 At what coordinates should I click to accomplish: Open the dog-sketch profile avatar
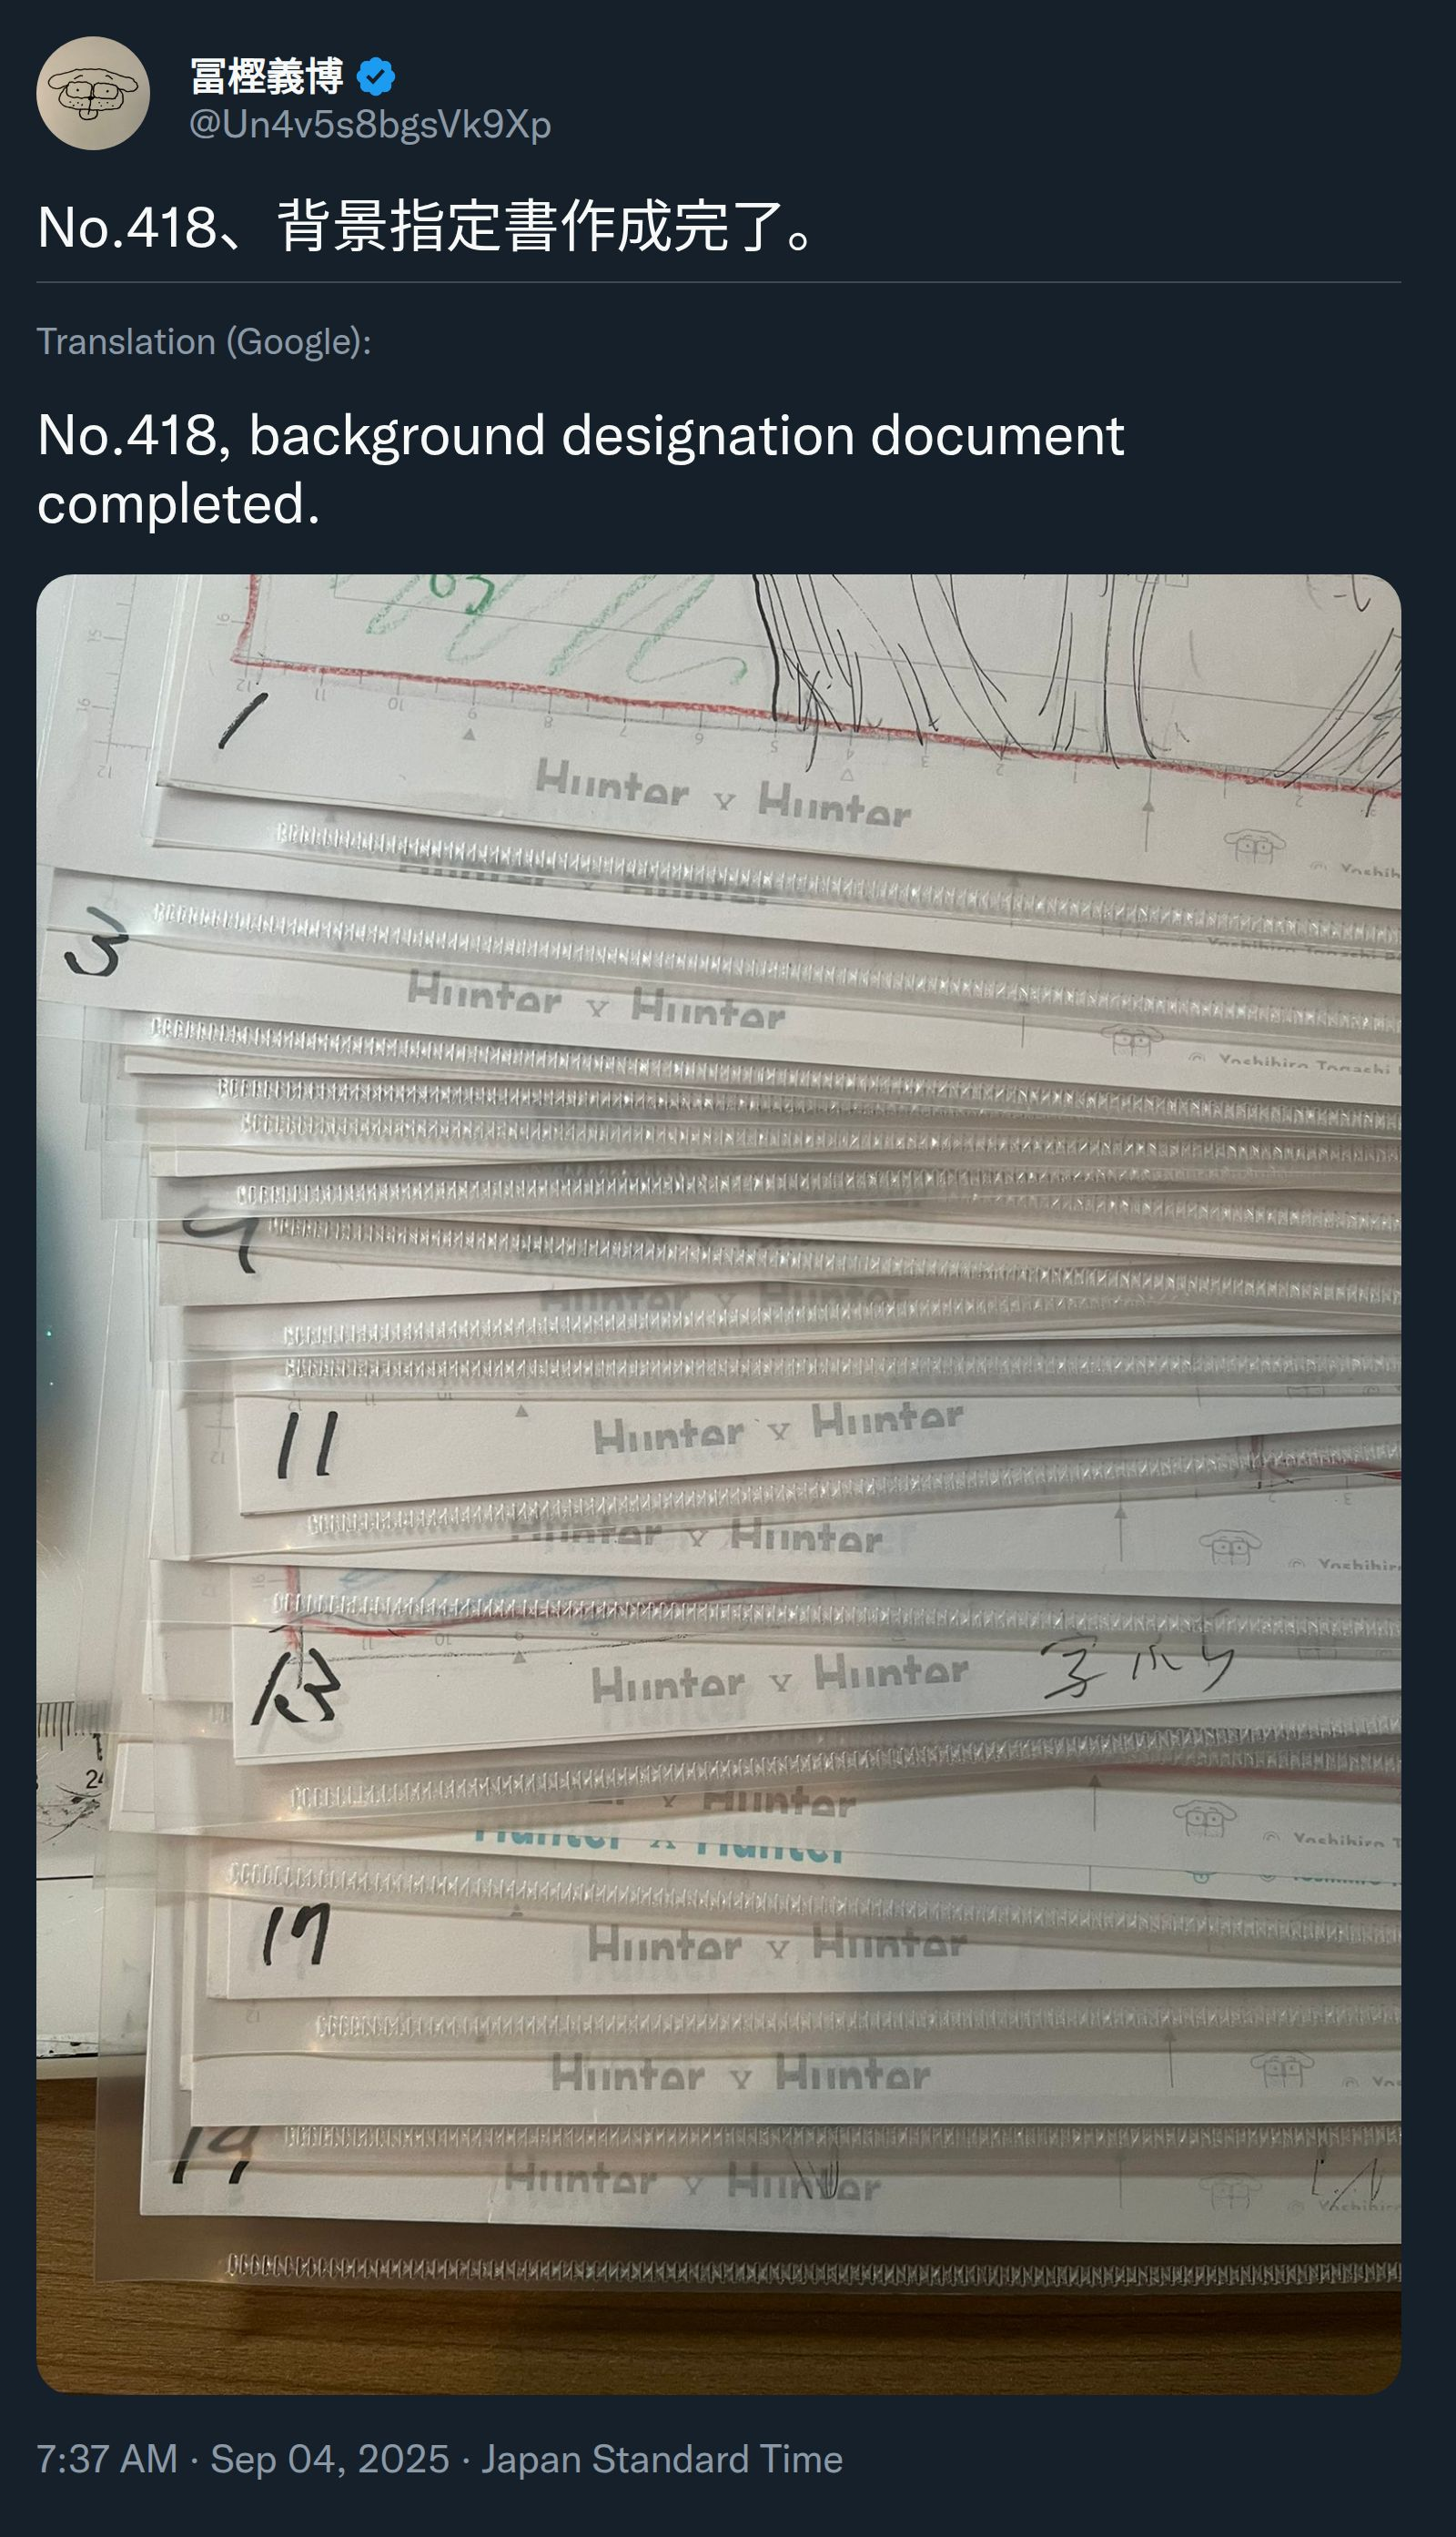[93, 93]
